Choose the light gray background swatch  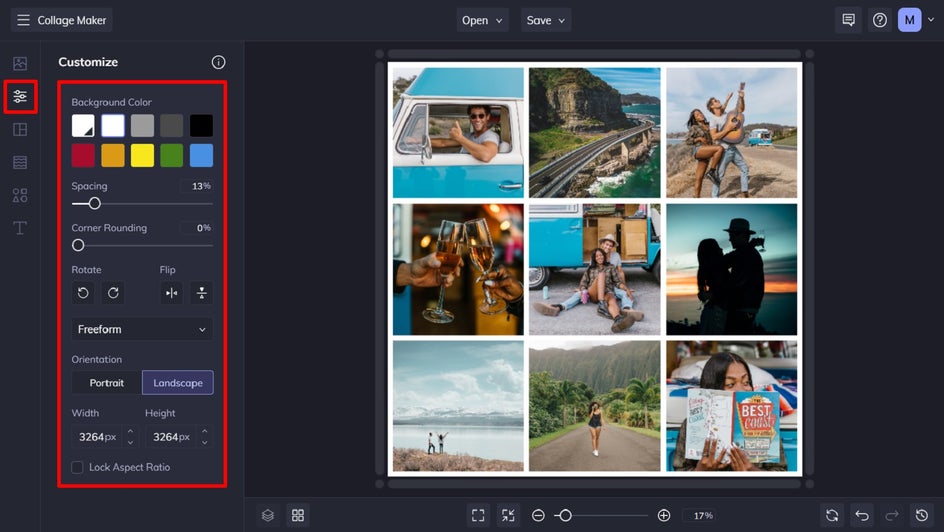tap(142, 126)
